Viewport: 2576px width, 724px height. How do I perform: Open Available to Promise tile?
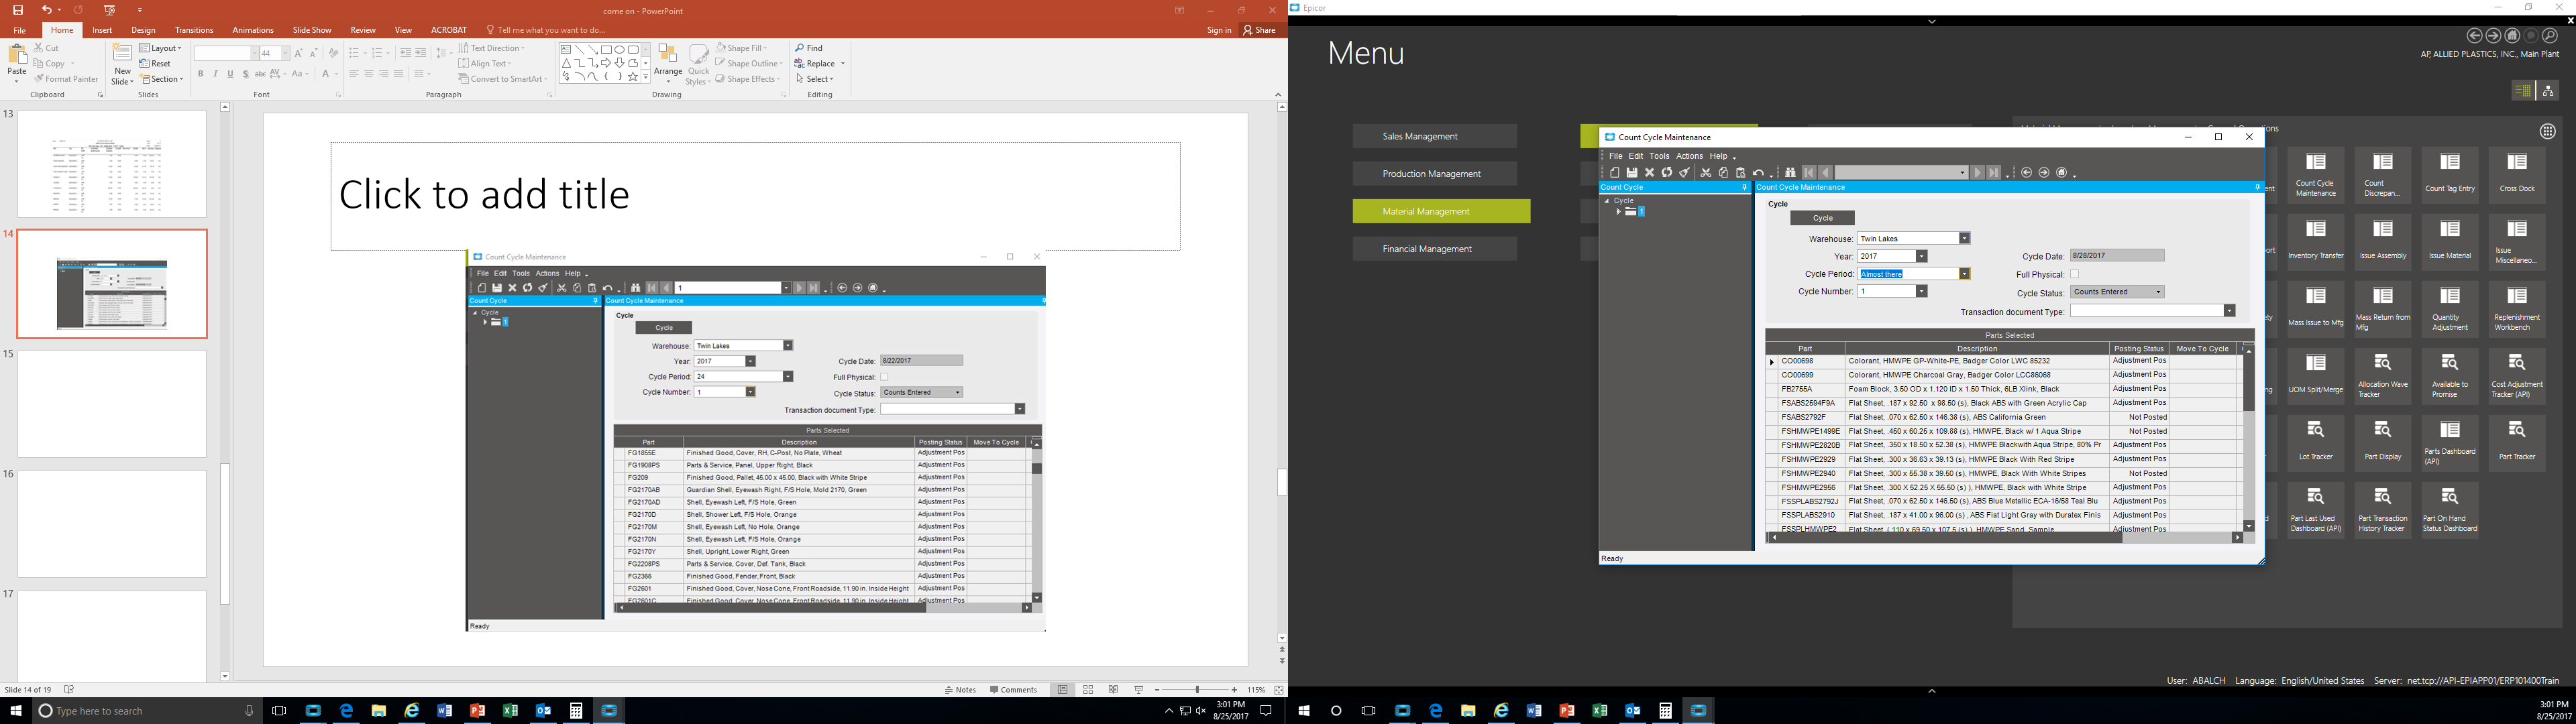2450,375
